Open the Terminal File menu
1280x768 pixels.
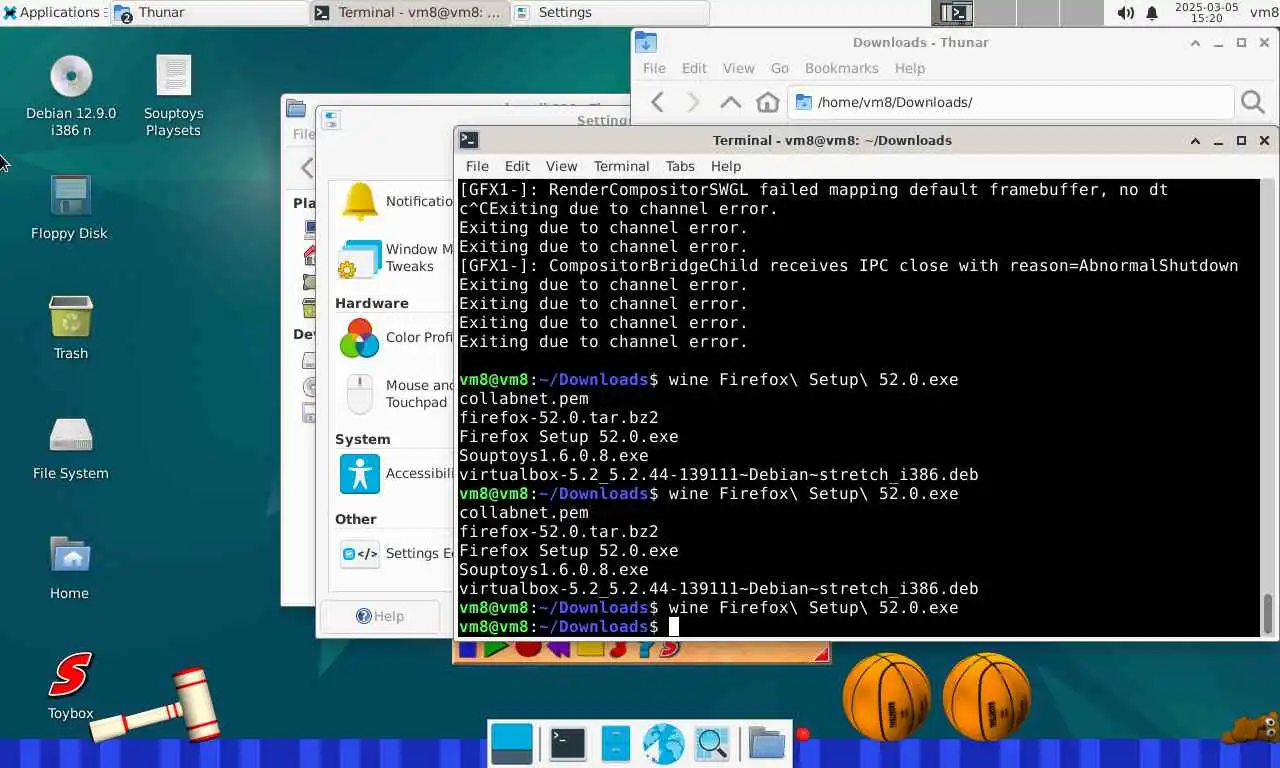point(477,166)
